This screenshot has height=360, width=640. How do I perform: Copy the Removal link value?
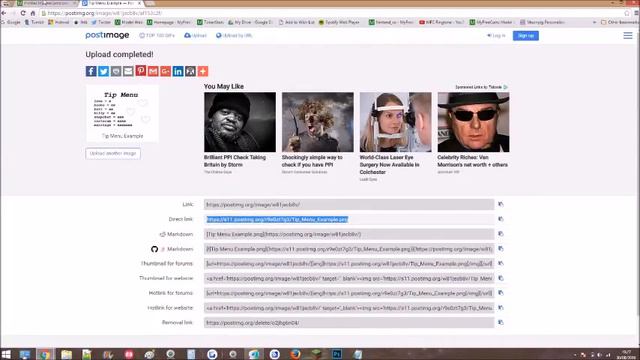501,322
